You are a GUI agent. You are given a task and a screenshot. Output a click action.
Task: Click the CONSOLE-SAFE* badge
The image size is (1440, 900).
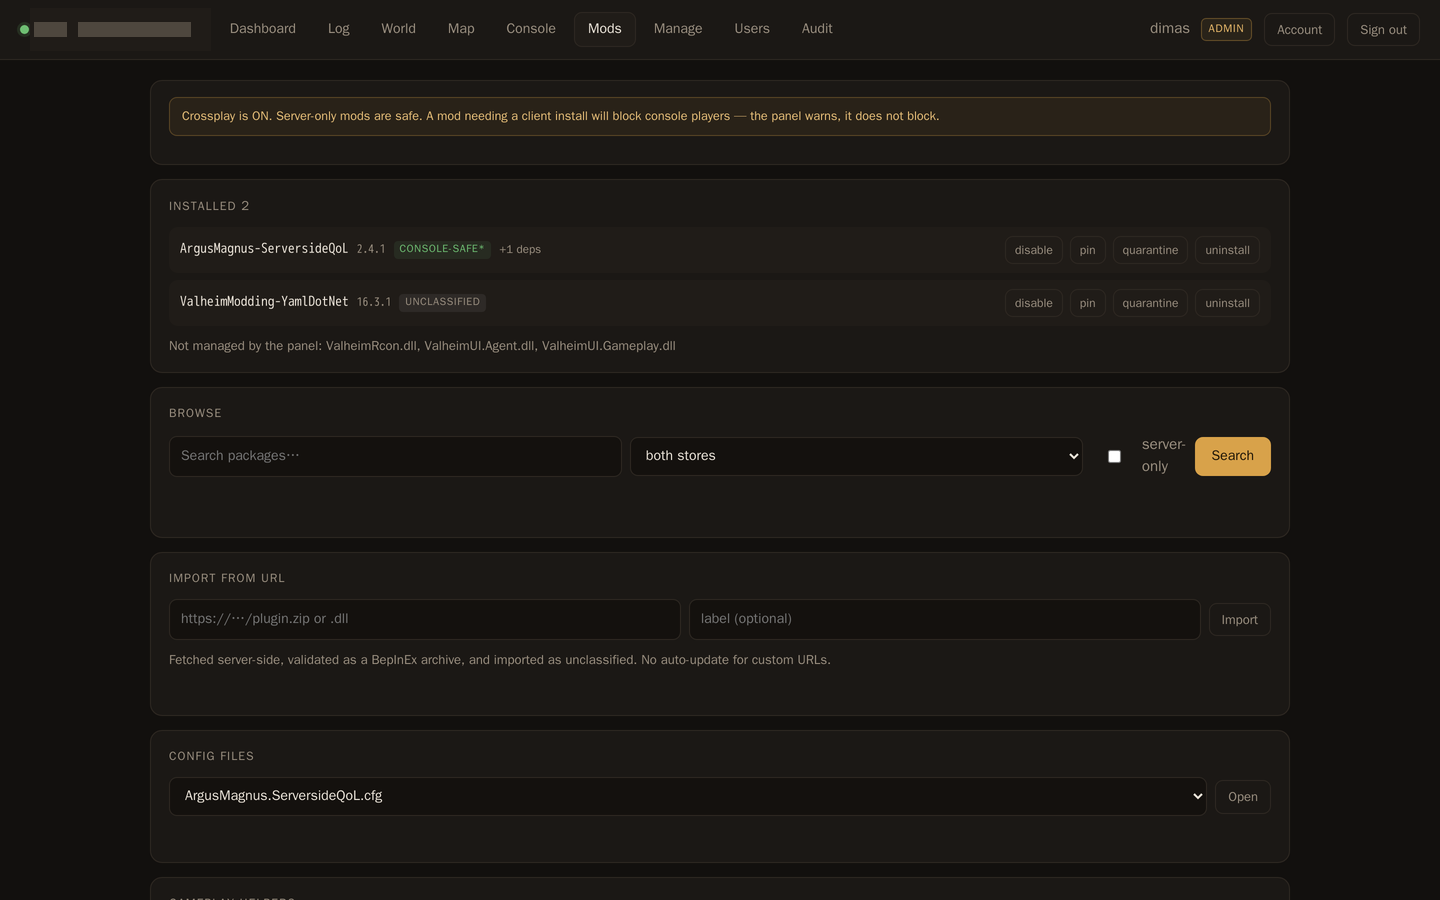click(442, 249)
